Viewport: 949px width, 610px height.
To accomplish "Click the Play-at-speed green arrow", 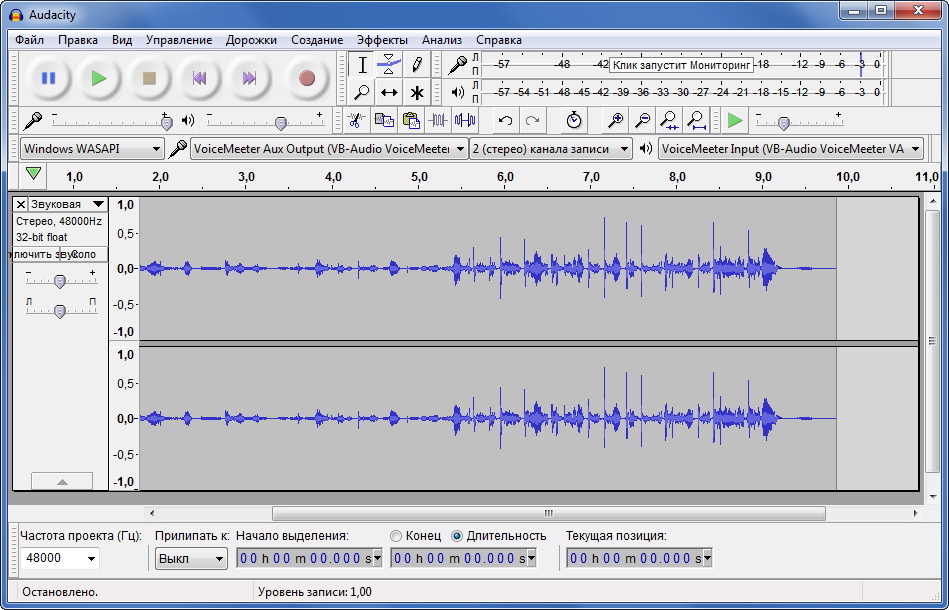I will [x=735, y=120].
